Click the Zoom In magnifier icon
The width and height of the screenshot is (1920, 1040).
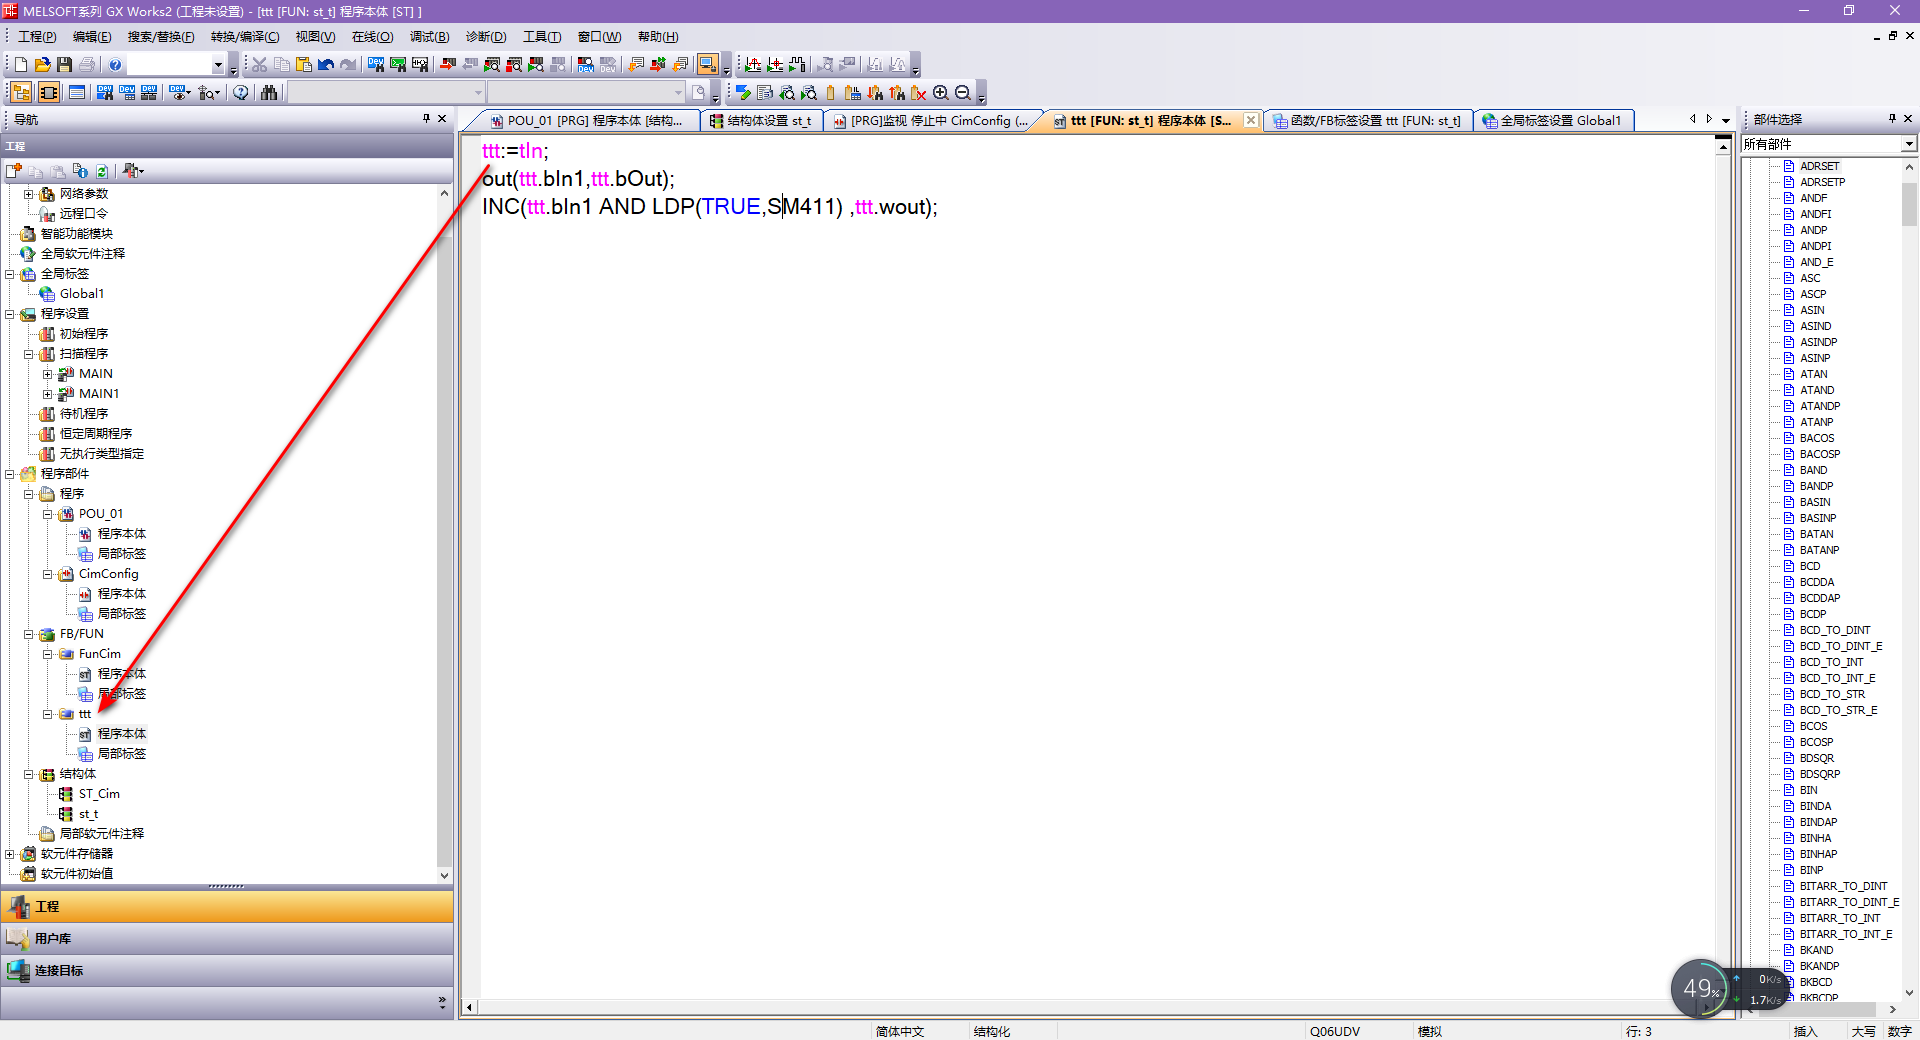pos(940,93)
